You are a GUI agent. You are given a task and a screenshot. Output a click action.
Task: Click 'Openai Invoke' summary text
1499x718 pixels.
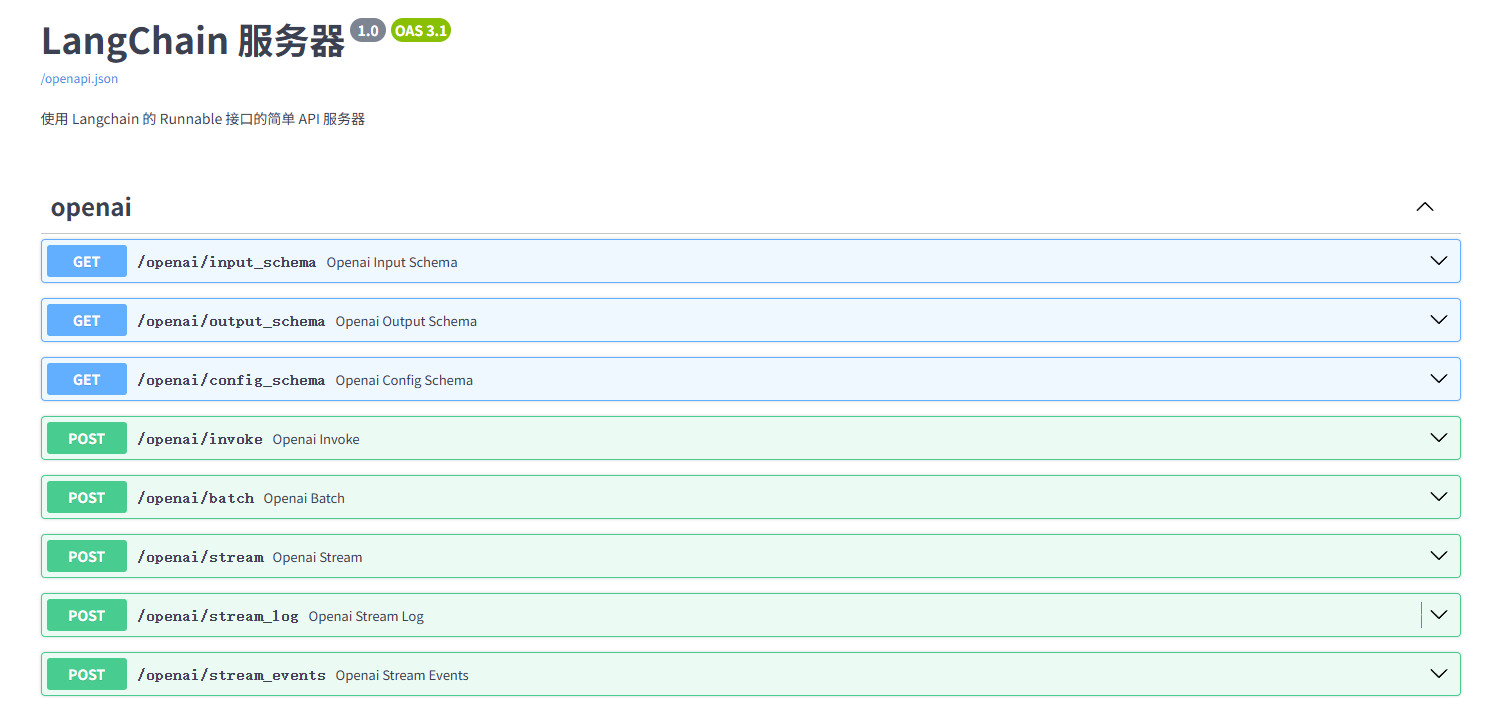(316, 439)
